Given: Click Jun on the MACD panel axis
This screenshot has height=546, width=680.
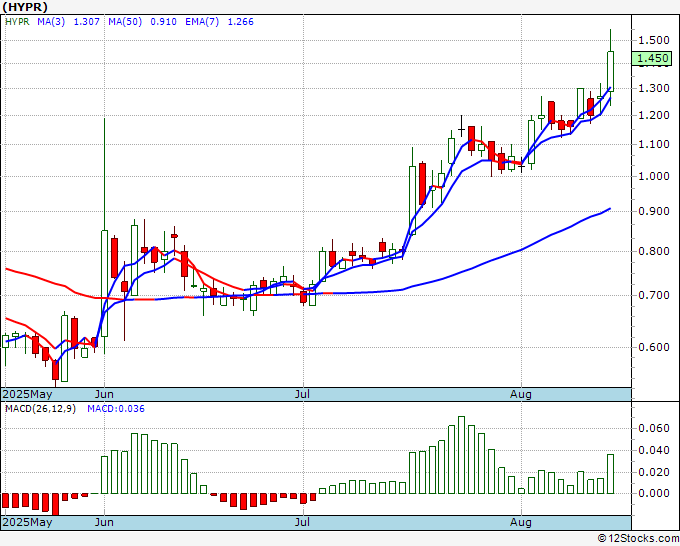Looking at the screenshot, I should pyautogui.click(x=104, y=522).
